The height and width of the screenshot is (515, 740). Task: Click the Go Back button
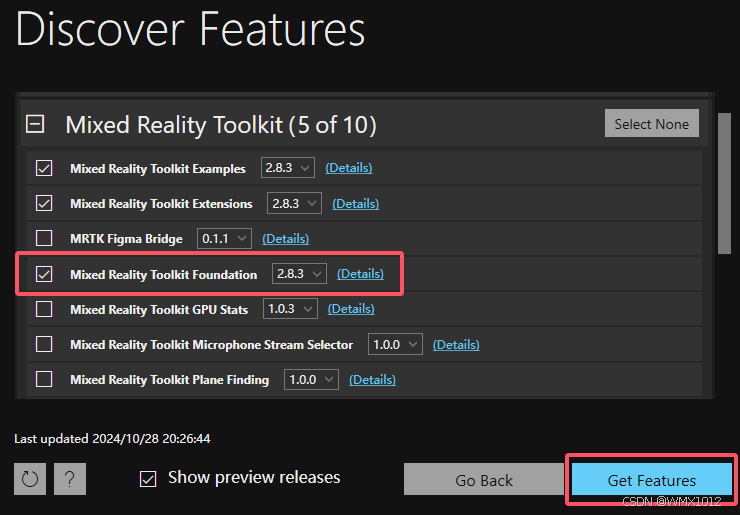pos(484,480)
